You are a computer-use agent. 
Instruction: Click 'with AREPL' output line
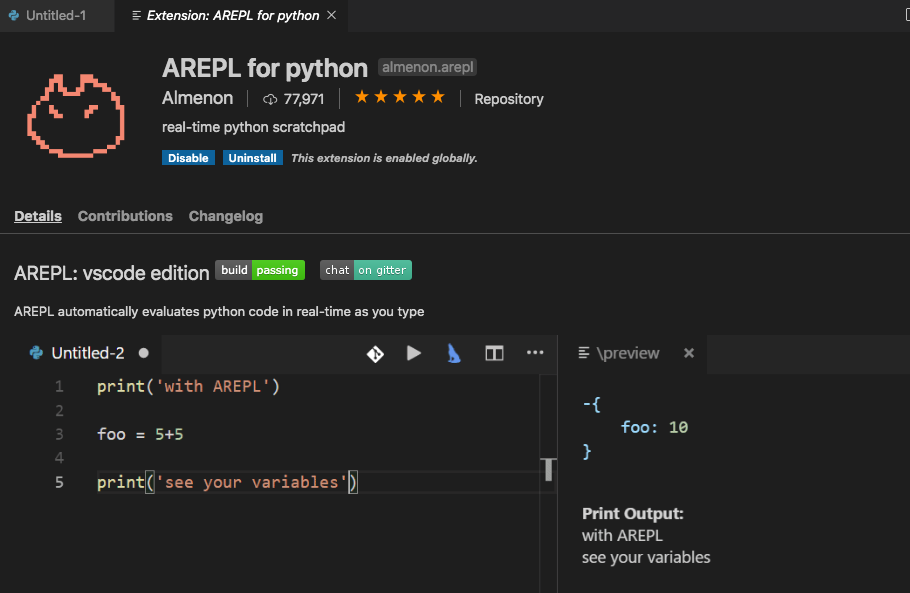point(622,536)
